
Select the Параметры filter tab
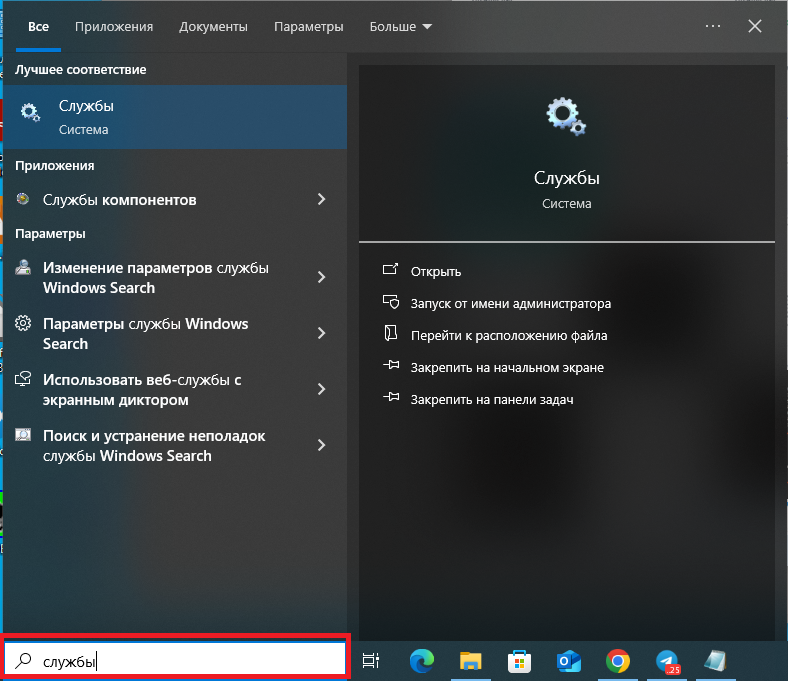point(308,27)
